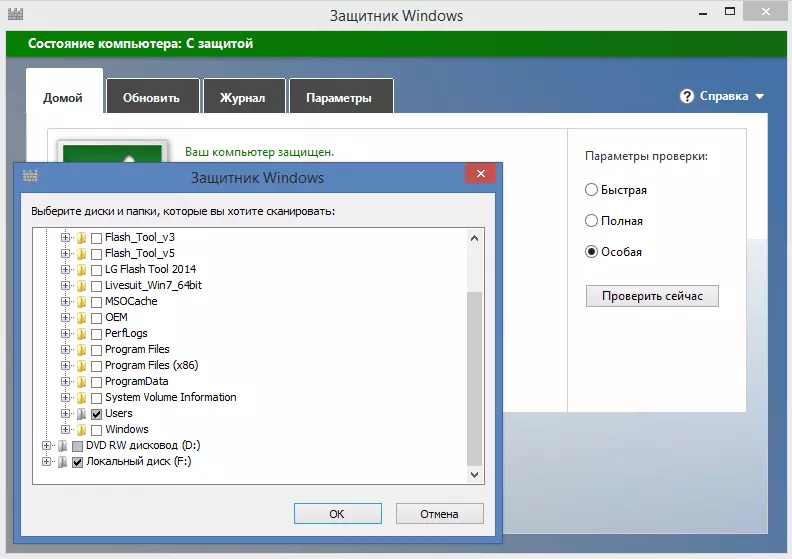Select the System Volume Information tree row
792x559 pixels.
[170, 397]
